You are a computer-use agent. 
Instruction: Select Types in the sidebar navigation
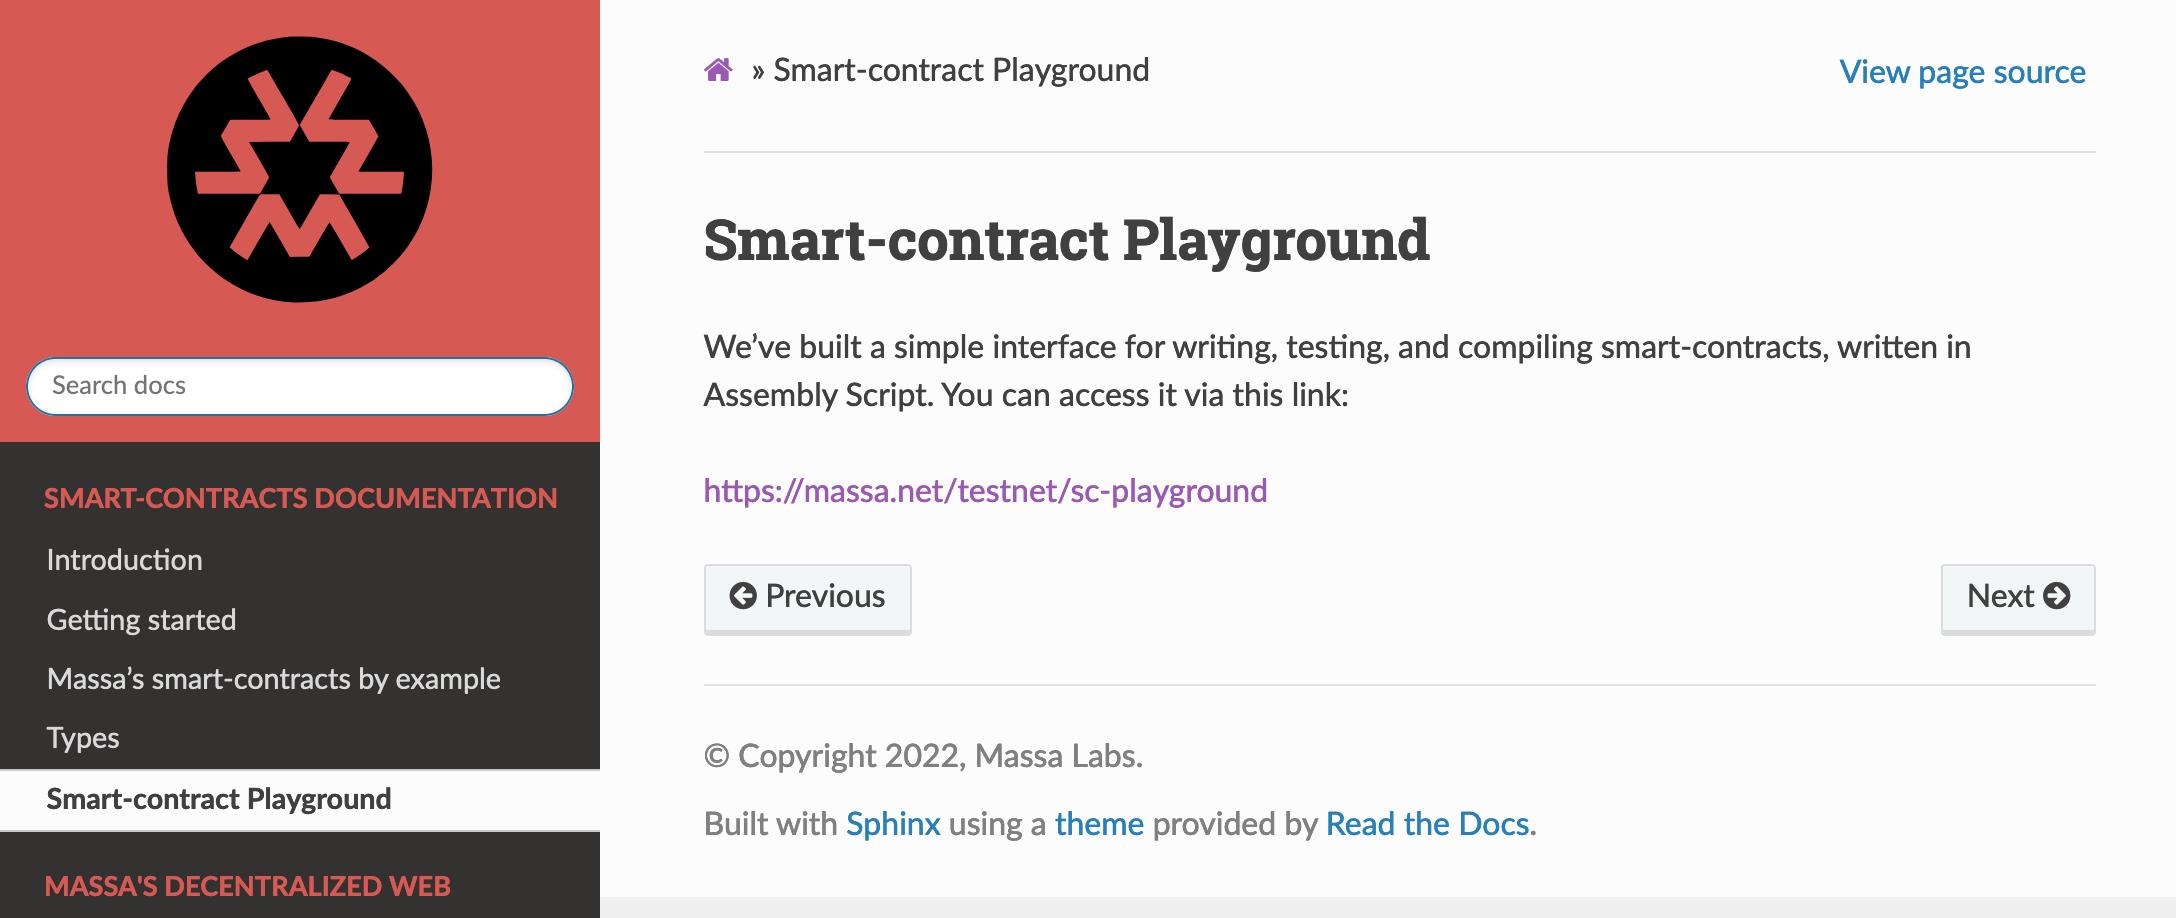coord(83,738)
